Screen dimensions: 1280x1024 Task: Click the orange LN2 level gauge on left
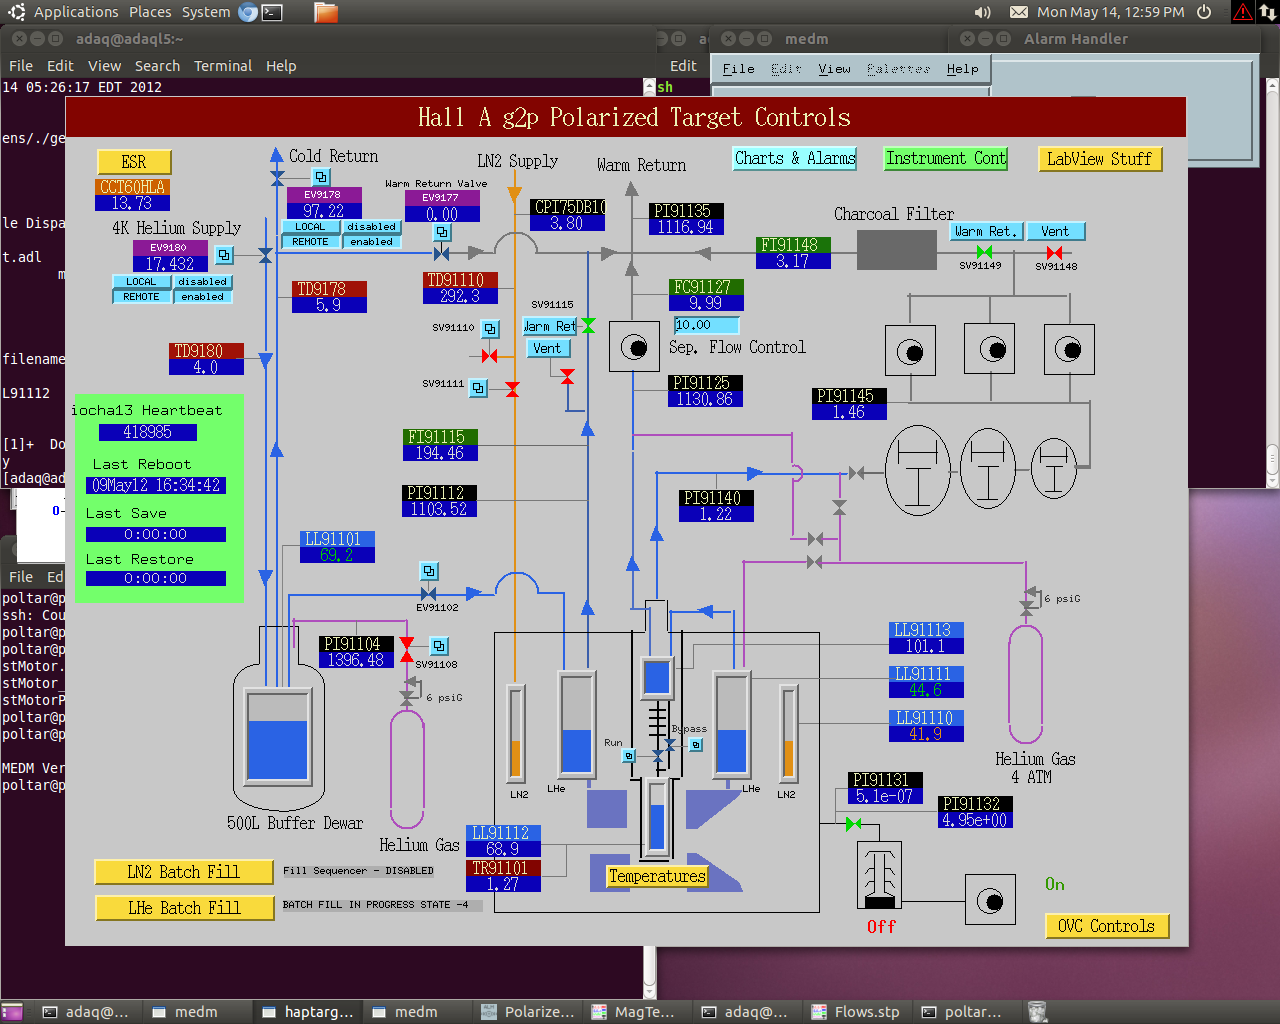516,733
